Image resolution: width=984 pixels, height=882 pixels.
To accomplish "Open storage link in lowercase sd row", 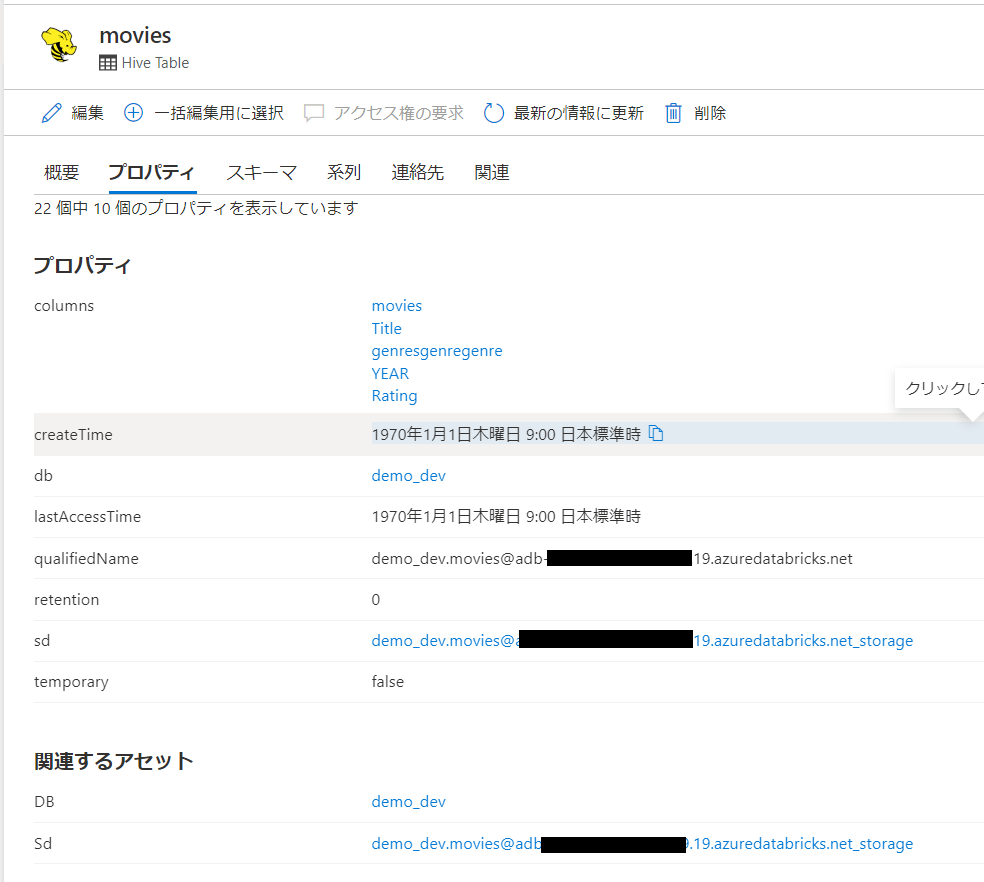I will click(x=642, y=641).
